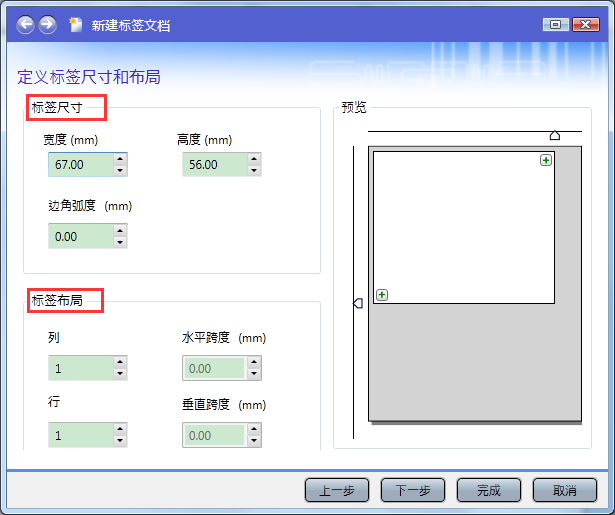Image resolution: width=615 pixels, height=515 pixels.
Task: Click the 预览 panel heading
Action: tap(354, 107)
